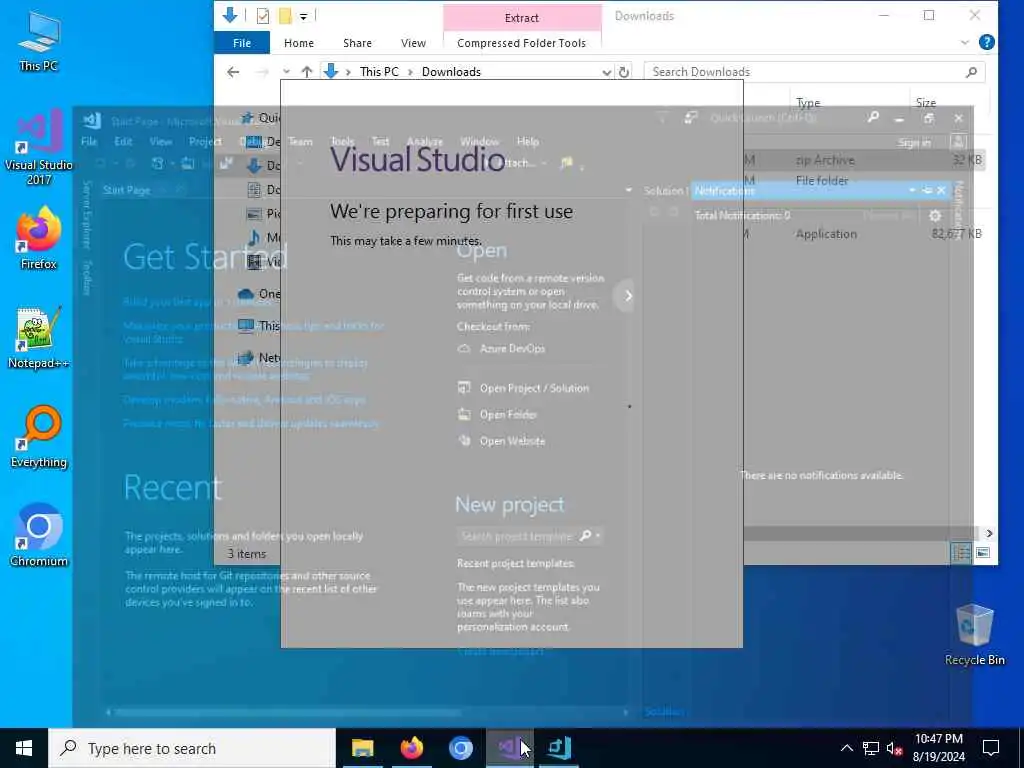
Task: Open the Analyze menu
Action: click(x=424, y=142)
